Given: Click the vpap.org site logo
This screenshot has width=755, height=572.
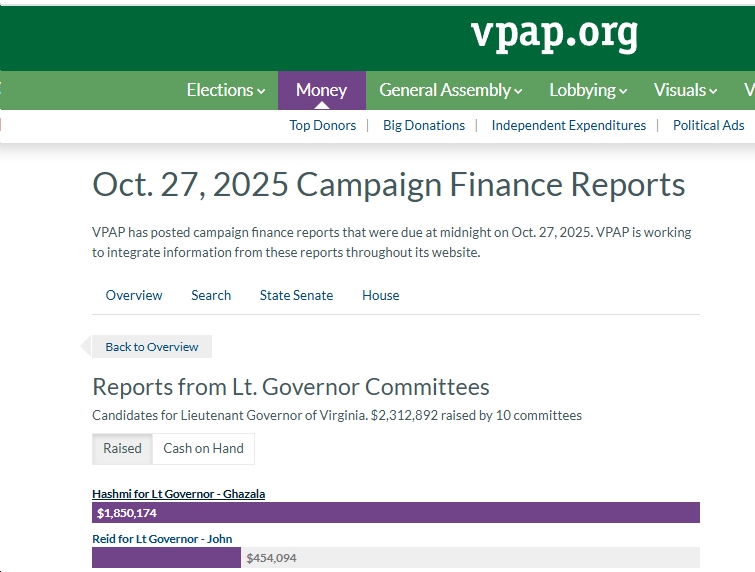Looking at the screenshot, I should point(554,35).
